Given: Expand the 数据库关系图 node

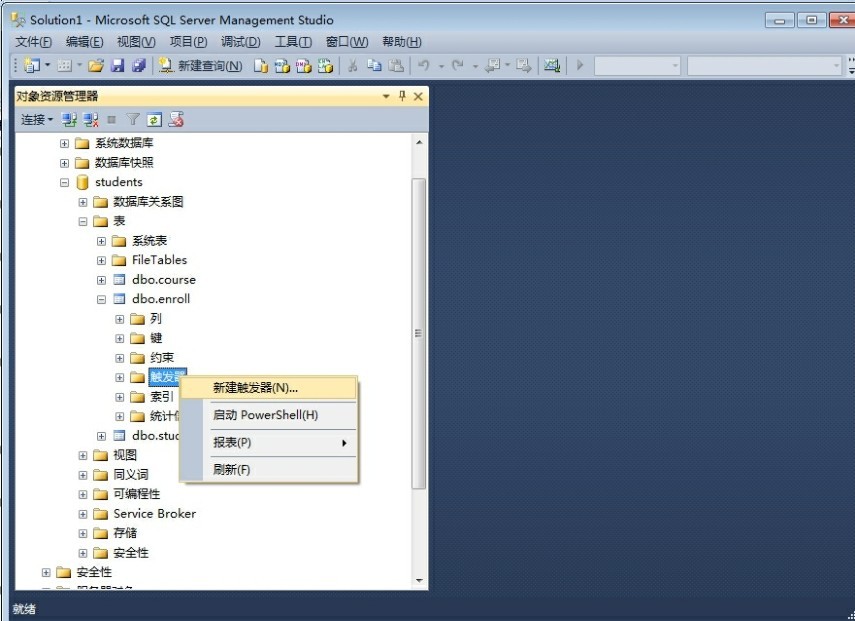Looking at the screenshot, I should coord(83,202).
